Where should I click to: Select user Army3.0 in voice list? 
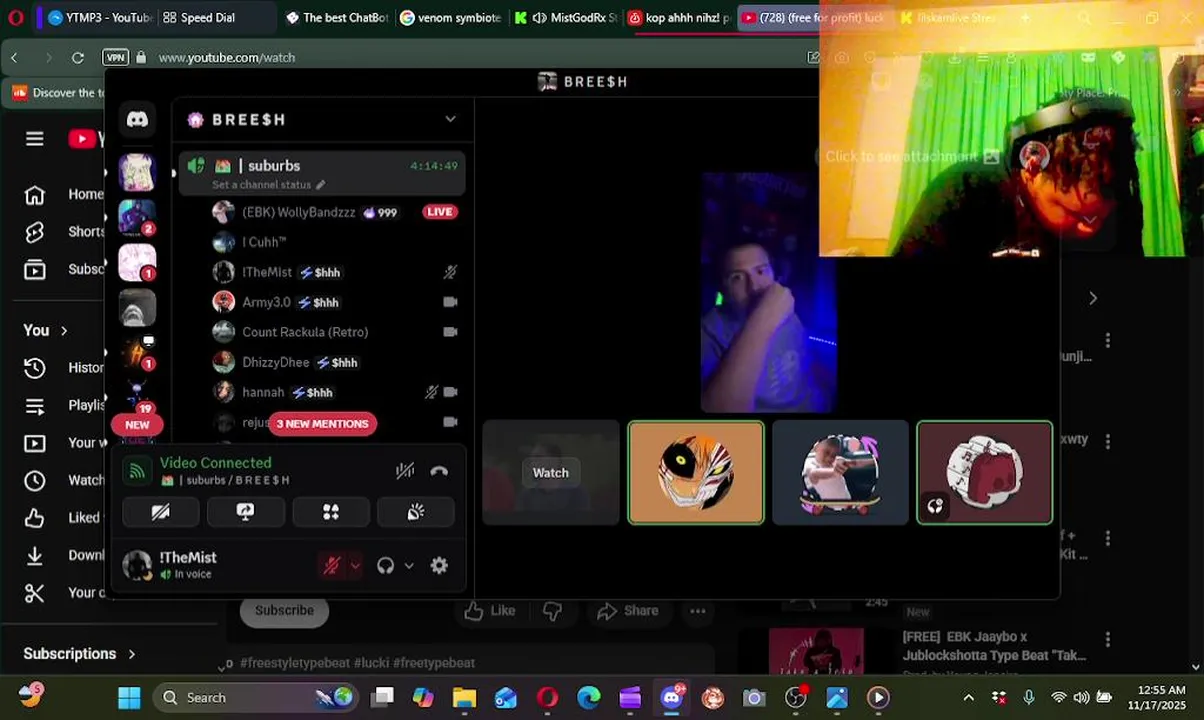click(266, 302)
